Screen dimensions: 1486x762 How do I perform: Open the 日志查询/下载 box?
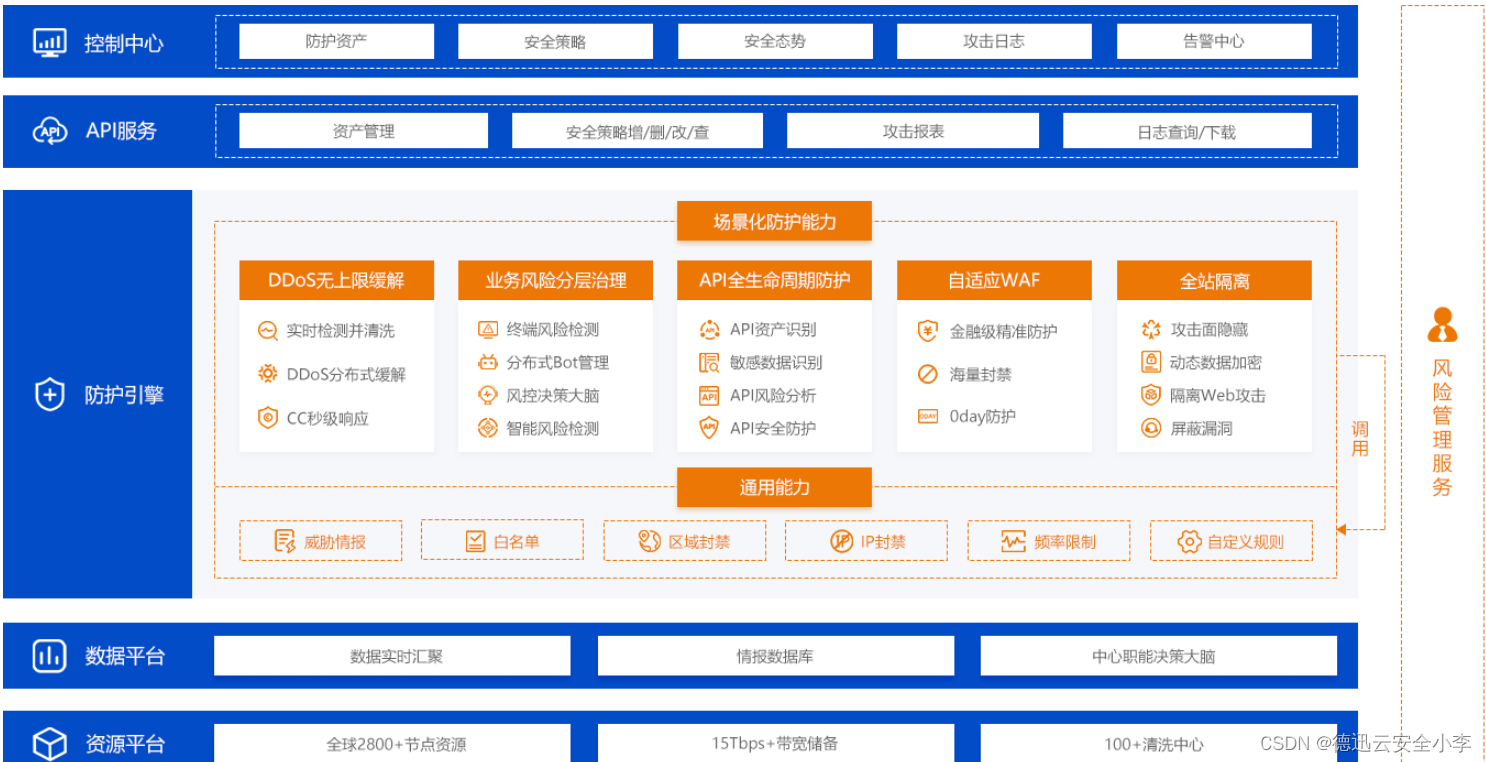tap(1187, 130)
